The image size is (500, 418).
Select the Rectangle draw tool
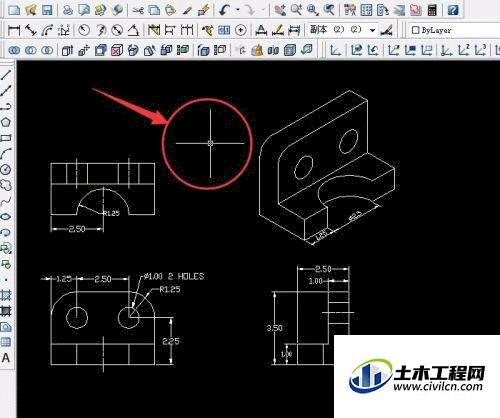pyautogui.click(x=6, y=138)
